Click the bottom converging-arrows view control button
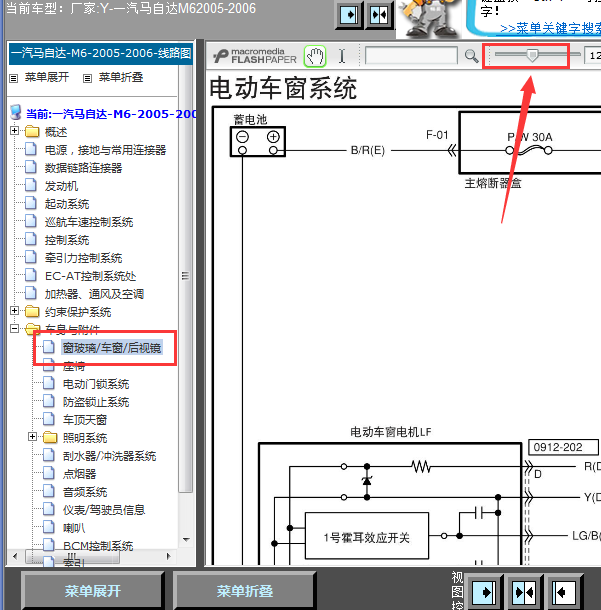601x610 pixels. point(524,592)
